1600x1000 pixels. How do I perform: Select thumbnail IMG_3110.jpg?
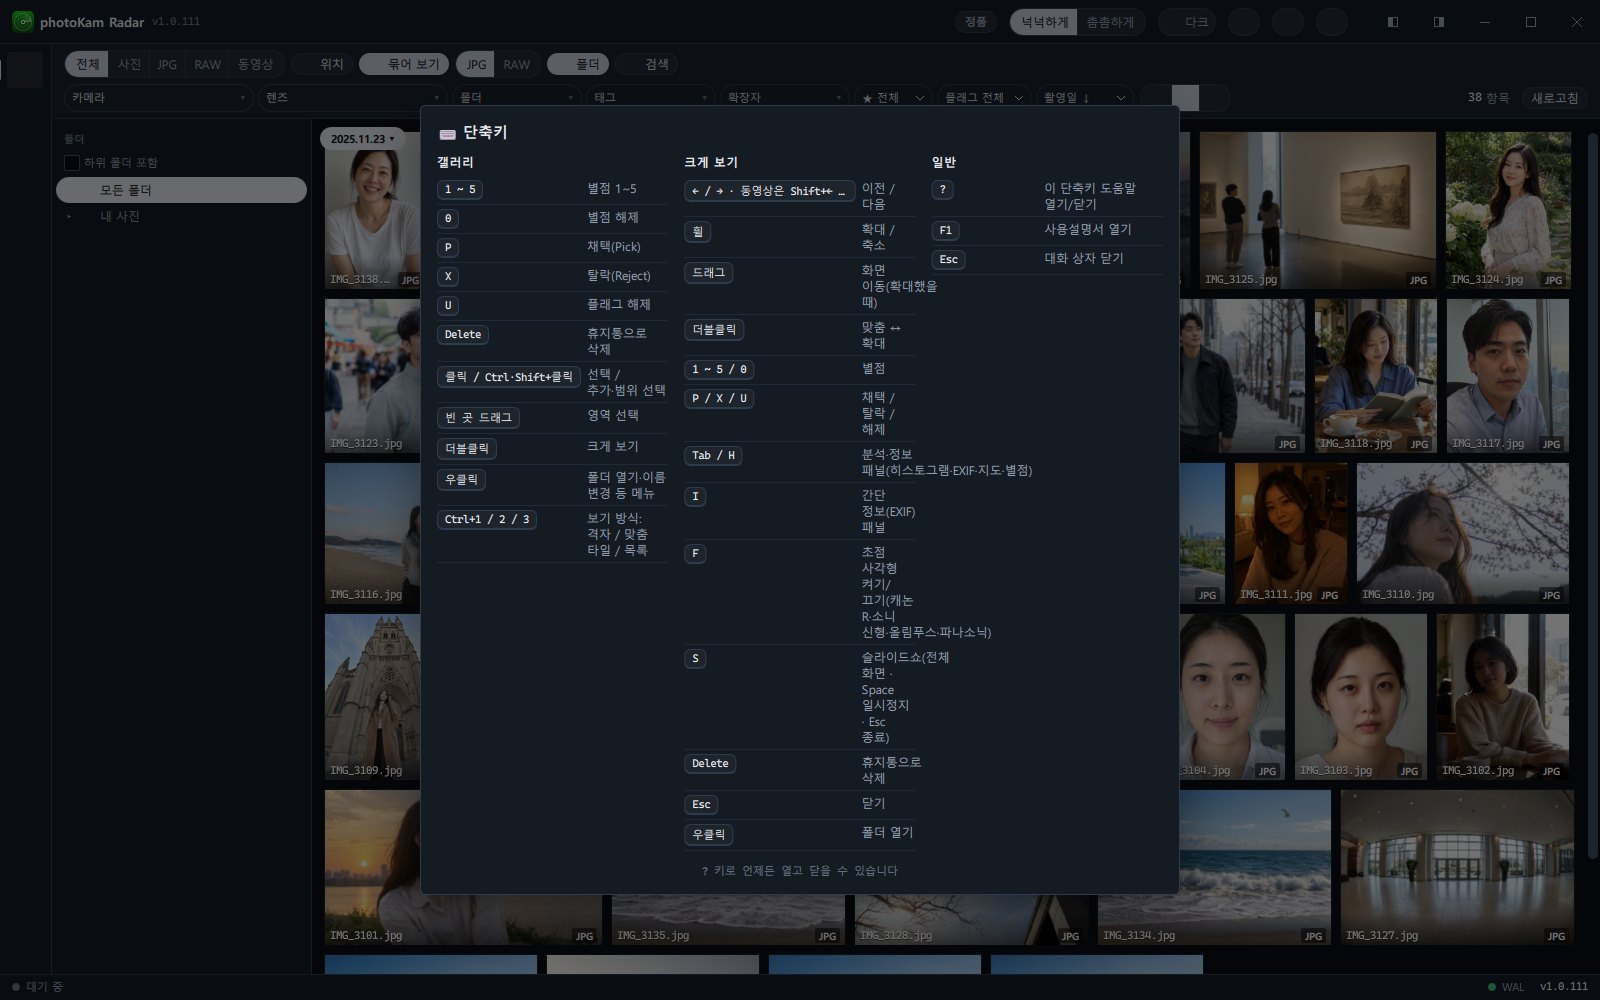(1463, 533)
